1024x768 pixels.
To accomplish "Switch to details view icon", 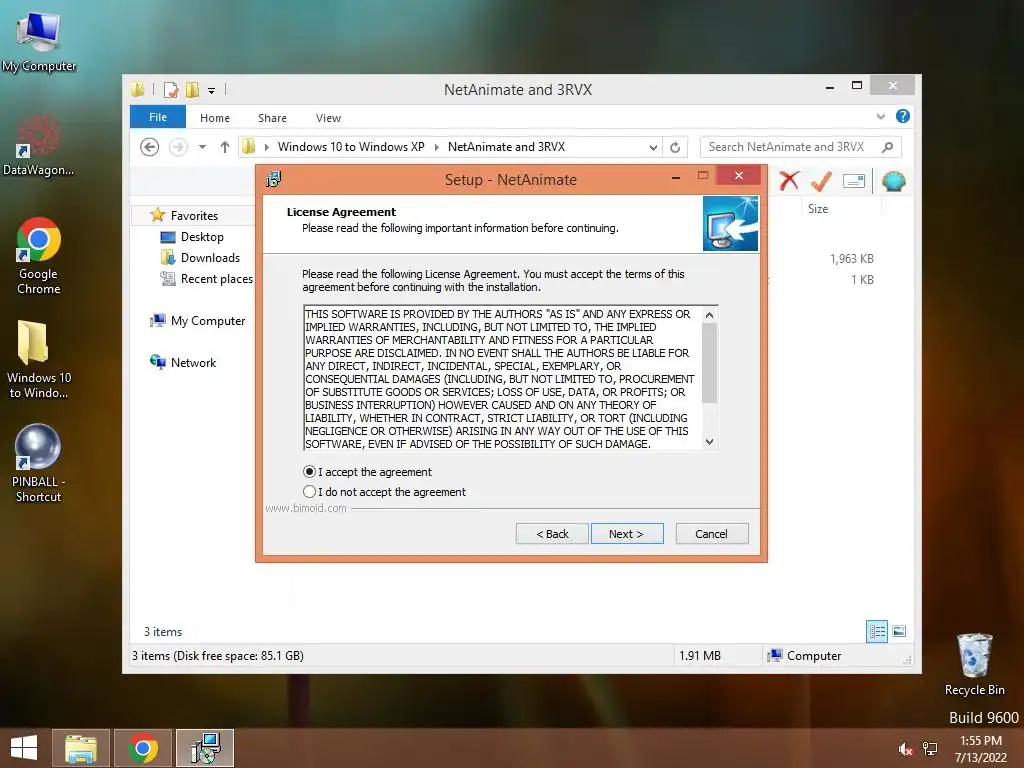I will (877, 631).
